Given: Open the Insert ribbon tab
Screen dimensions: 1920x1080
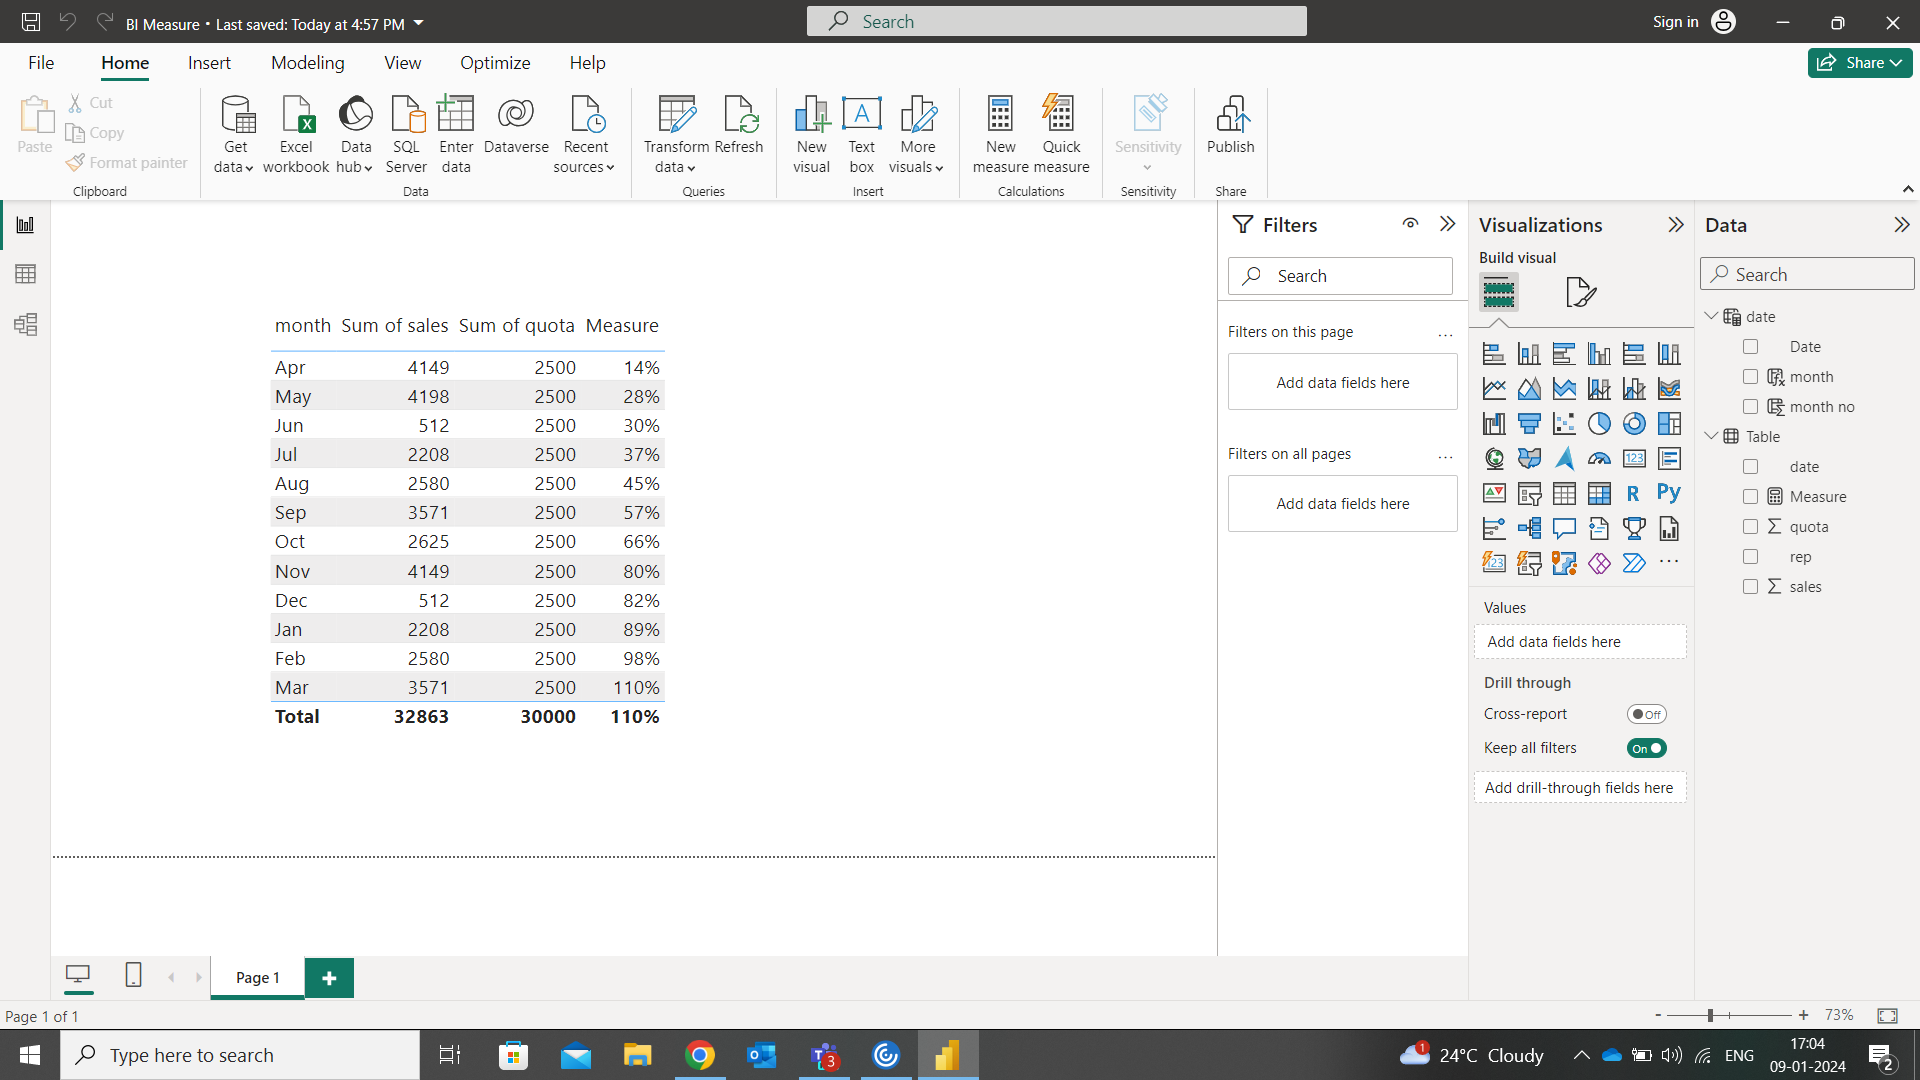Looking at the screenshot, I should (209, 63).
